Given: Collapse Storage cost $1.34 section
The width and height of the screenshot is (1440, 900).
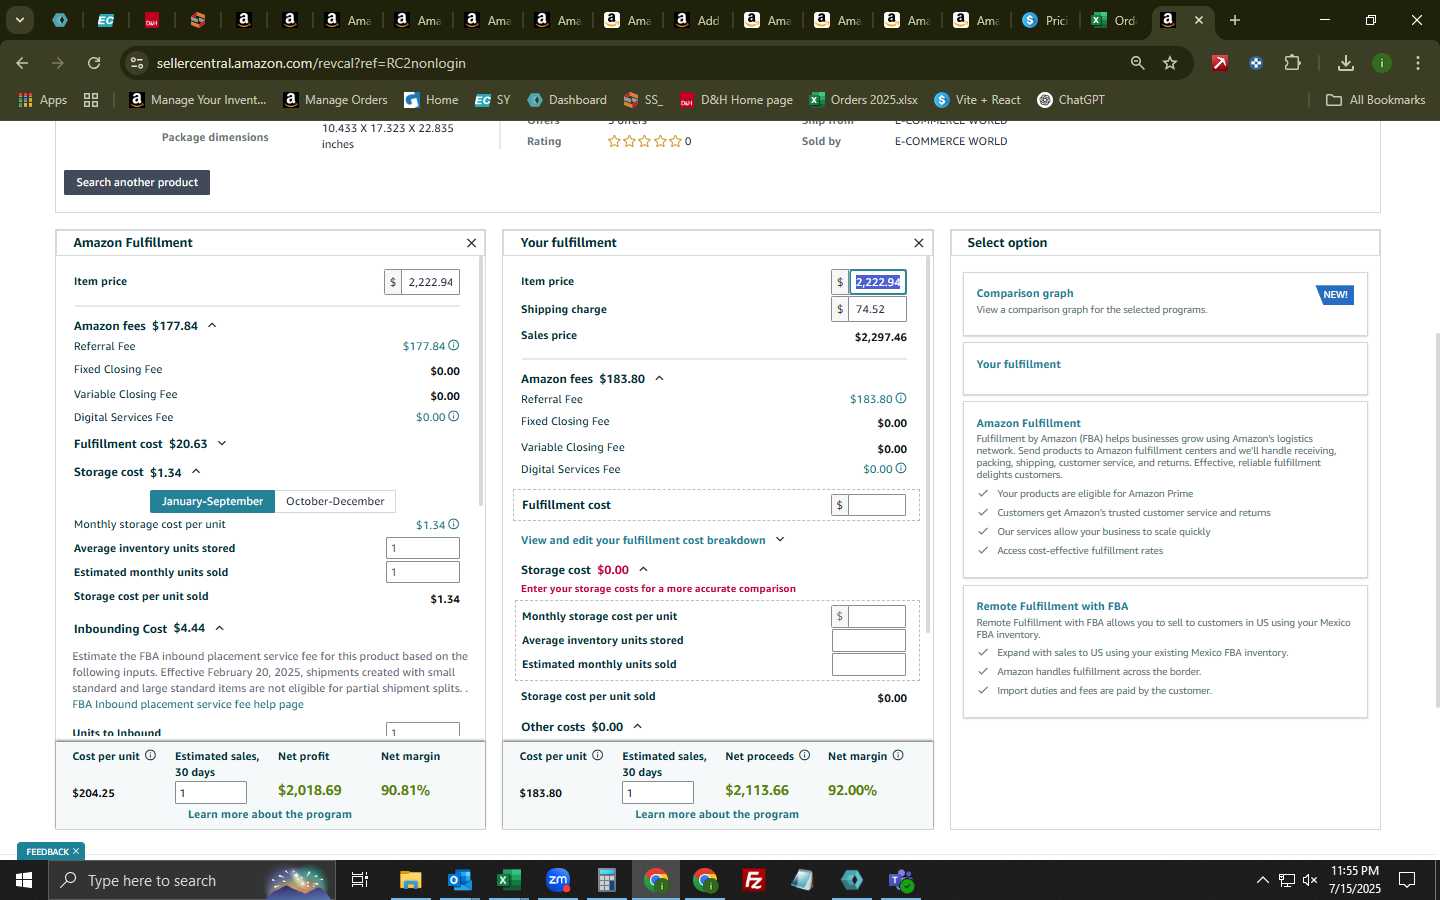Looking at the screenshot, I should [x=196, y=472].
